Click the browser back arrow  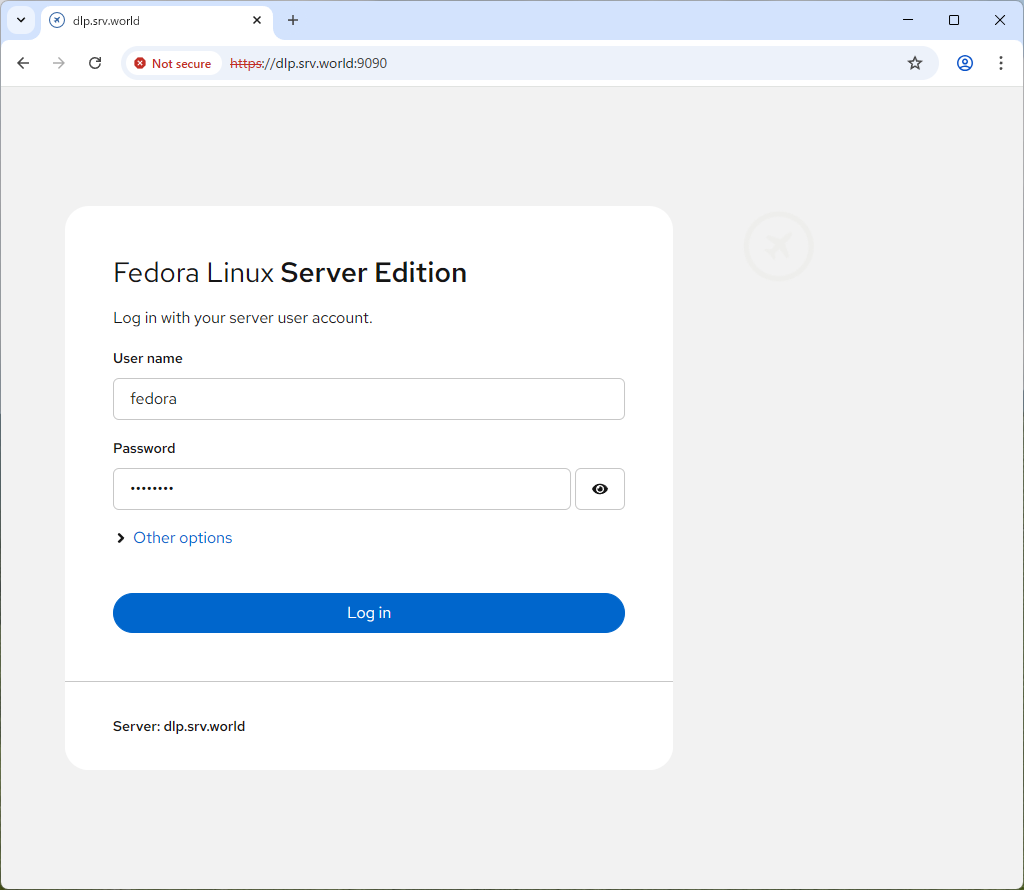pos(23,63)
